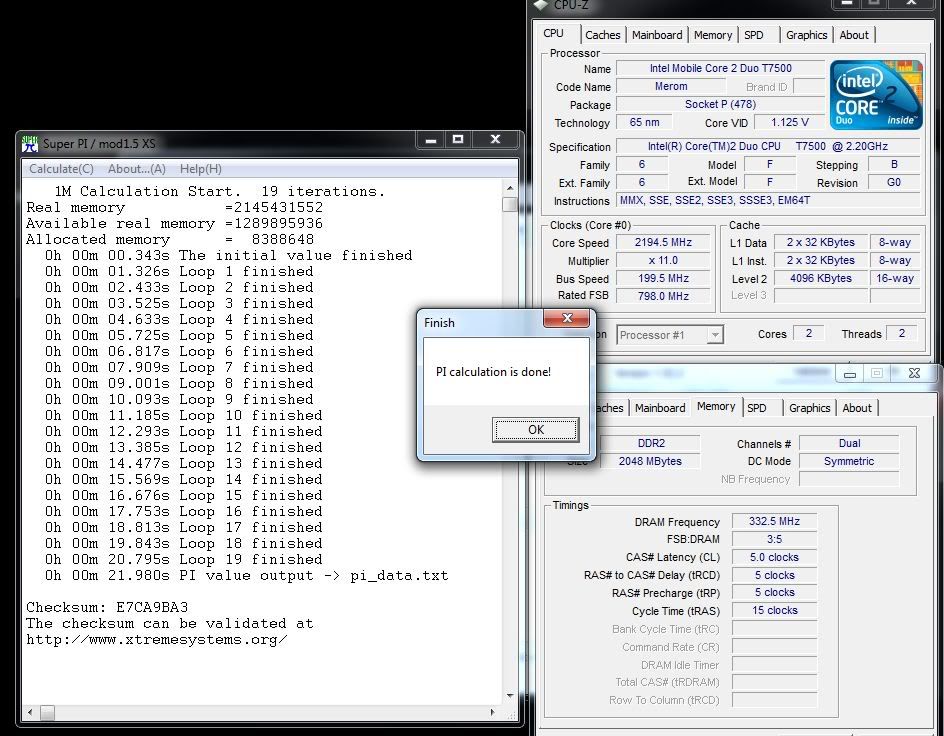Click the Instructions field with MMX, SSE list

coord(768,200)
